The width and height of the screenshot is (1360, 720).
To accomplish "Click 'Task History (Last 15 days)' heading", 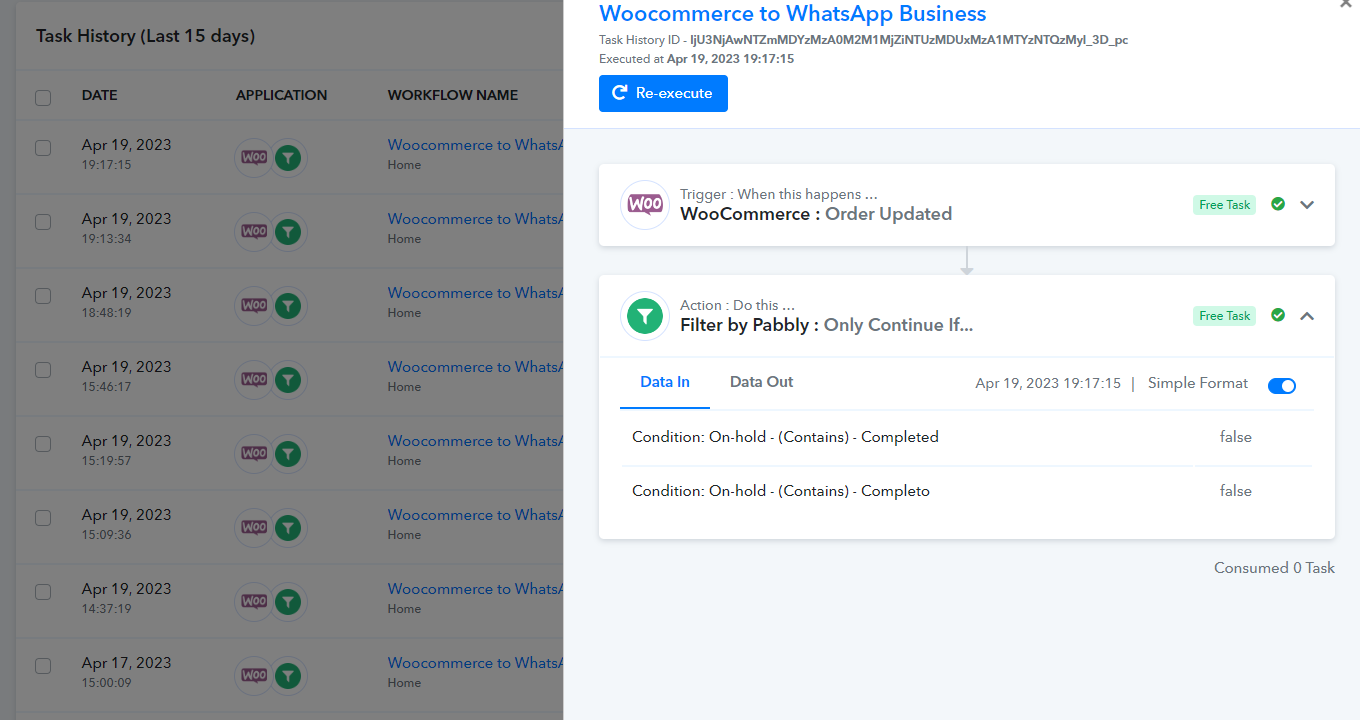I will pos(146,36).
